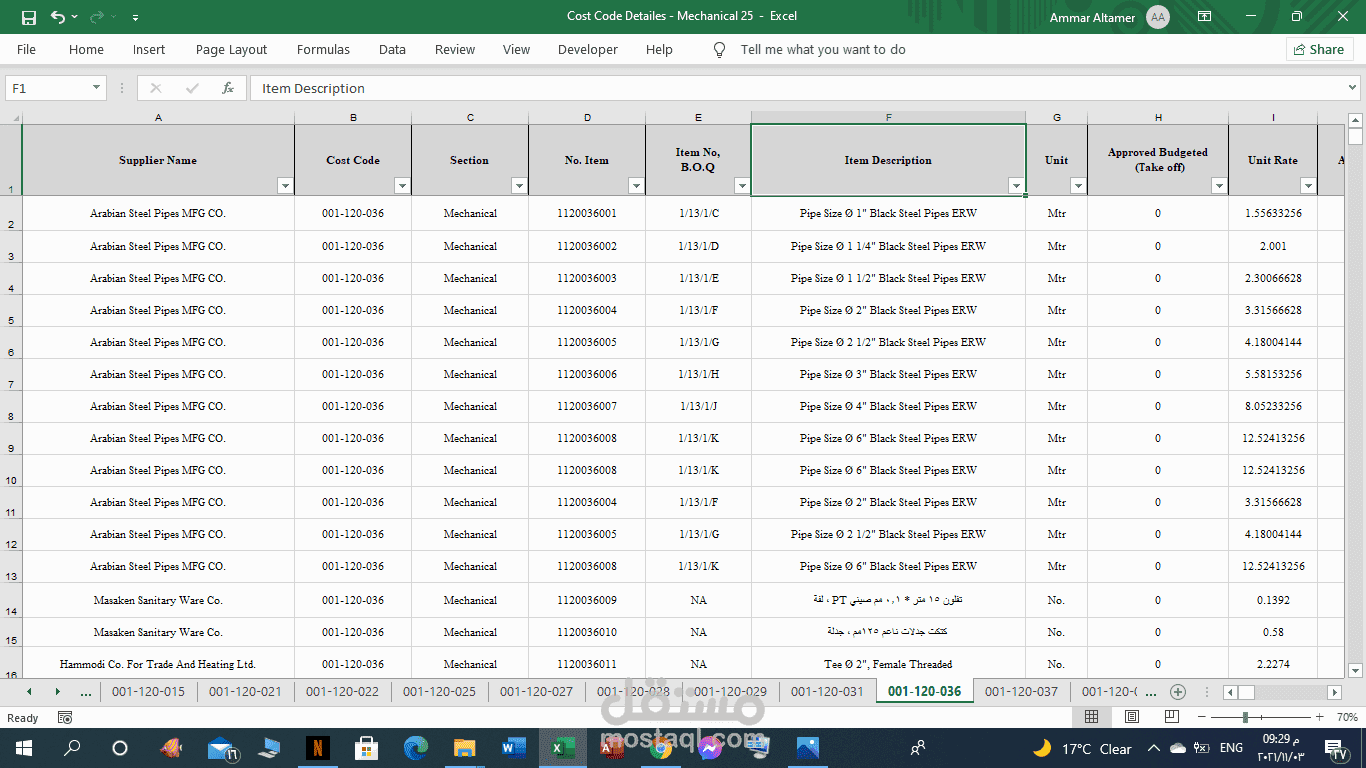Viewport: 1366px width, 768px height.
Task: Click the 70% zoom level
Action: (x=1346, y=717)
